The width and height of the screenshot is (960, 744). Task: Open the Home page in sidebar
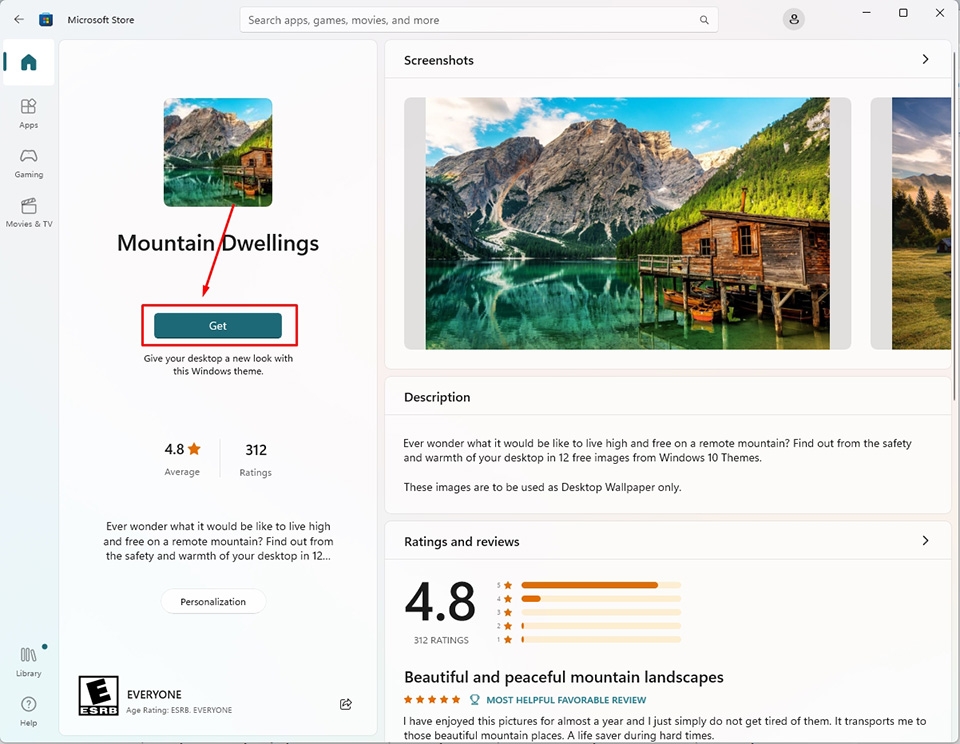pyautogui.click(x=28, y=63)
